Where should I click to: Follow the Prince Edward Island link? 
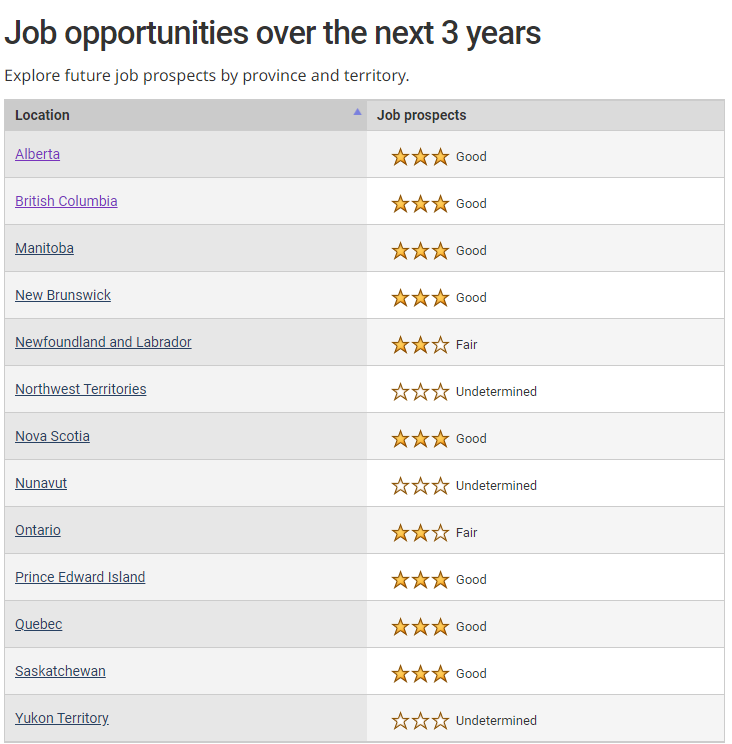tap(80, 577)
